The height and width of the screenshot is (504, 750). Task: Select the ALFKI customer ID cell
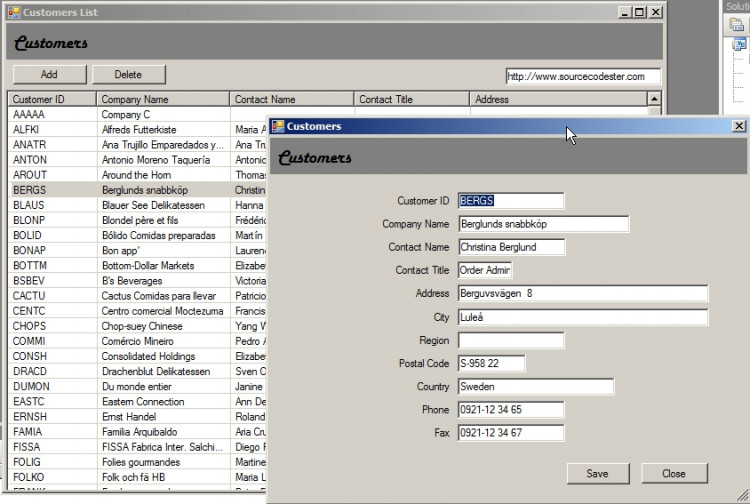[x=53, y=130]
